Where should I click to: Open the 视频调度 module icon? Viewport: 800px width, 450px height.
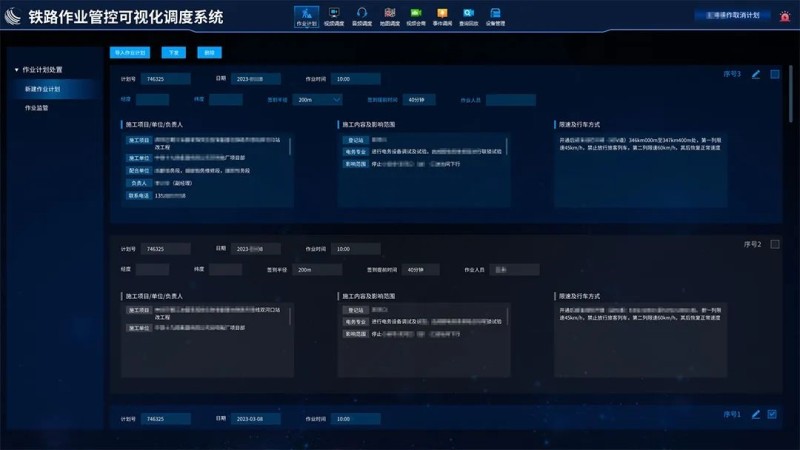pyautogui.click(x=334, y=16)
